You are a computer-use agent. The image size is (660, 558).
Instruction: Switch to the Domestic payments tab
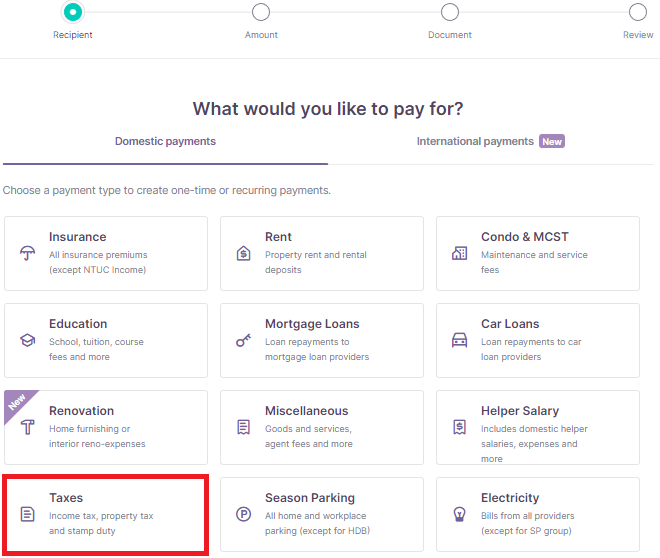coord(165,141)
